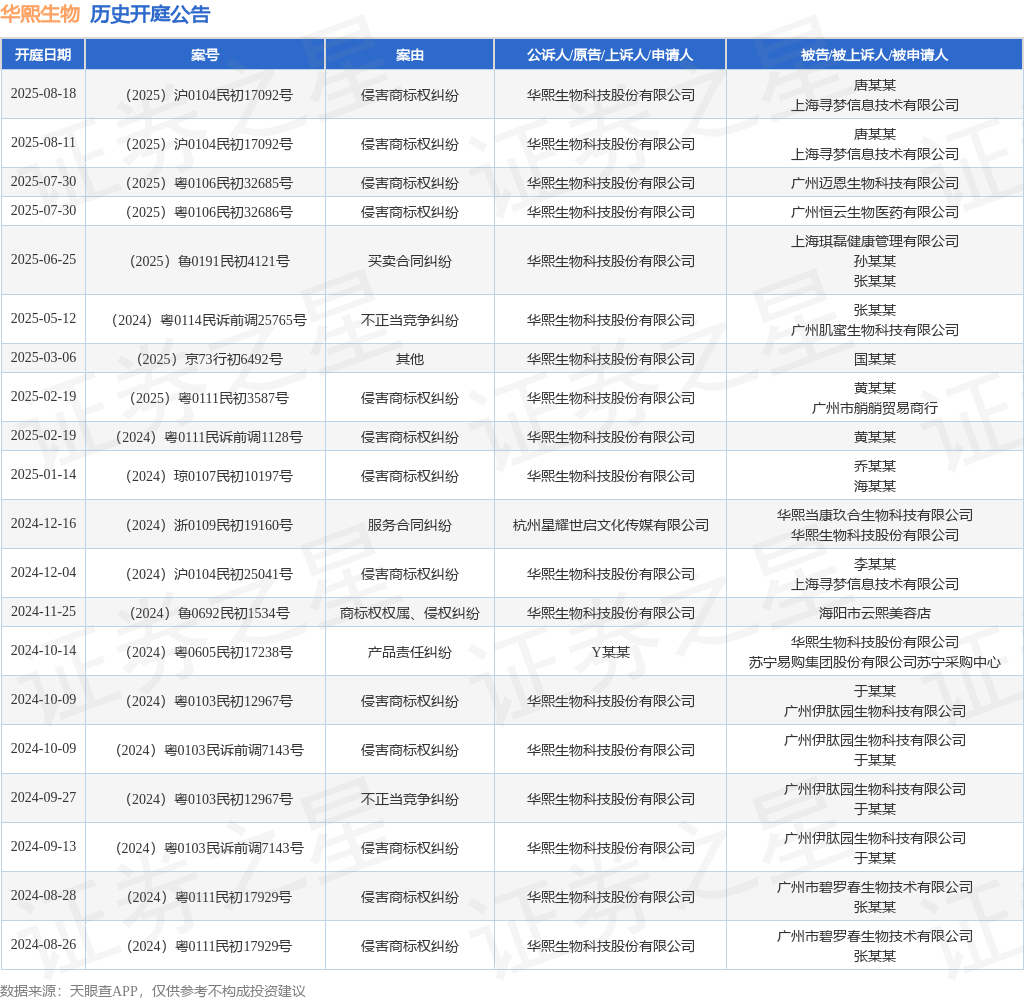Select the date 2024-12-16
1024x1000 pixels.
coord(43,523)
